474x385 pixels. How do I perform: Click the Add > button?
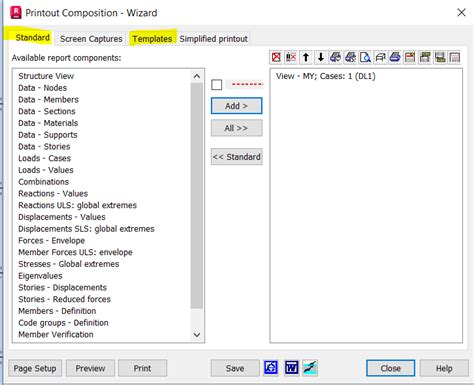click(236, 106)
